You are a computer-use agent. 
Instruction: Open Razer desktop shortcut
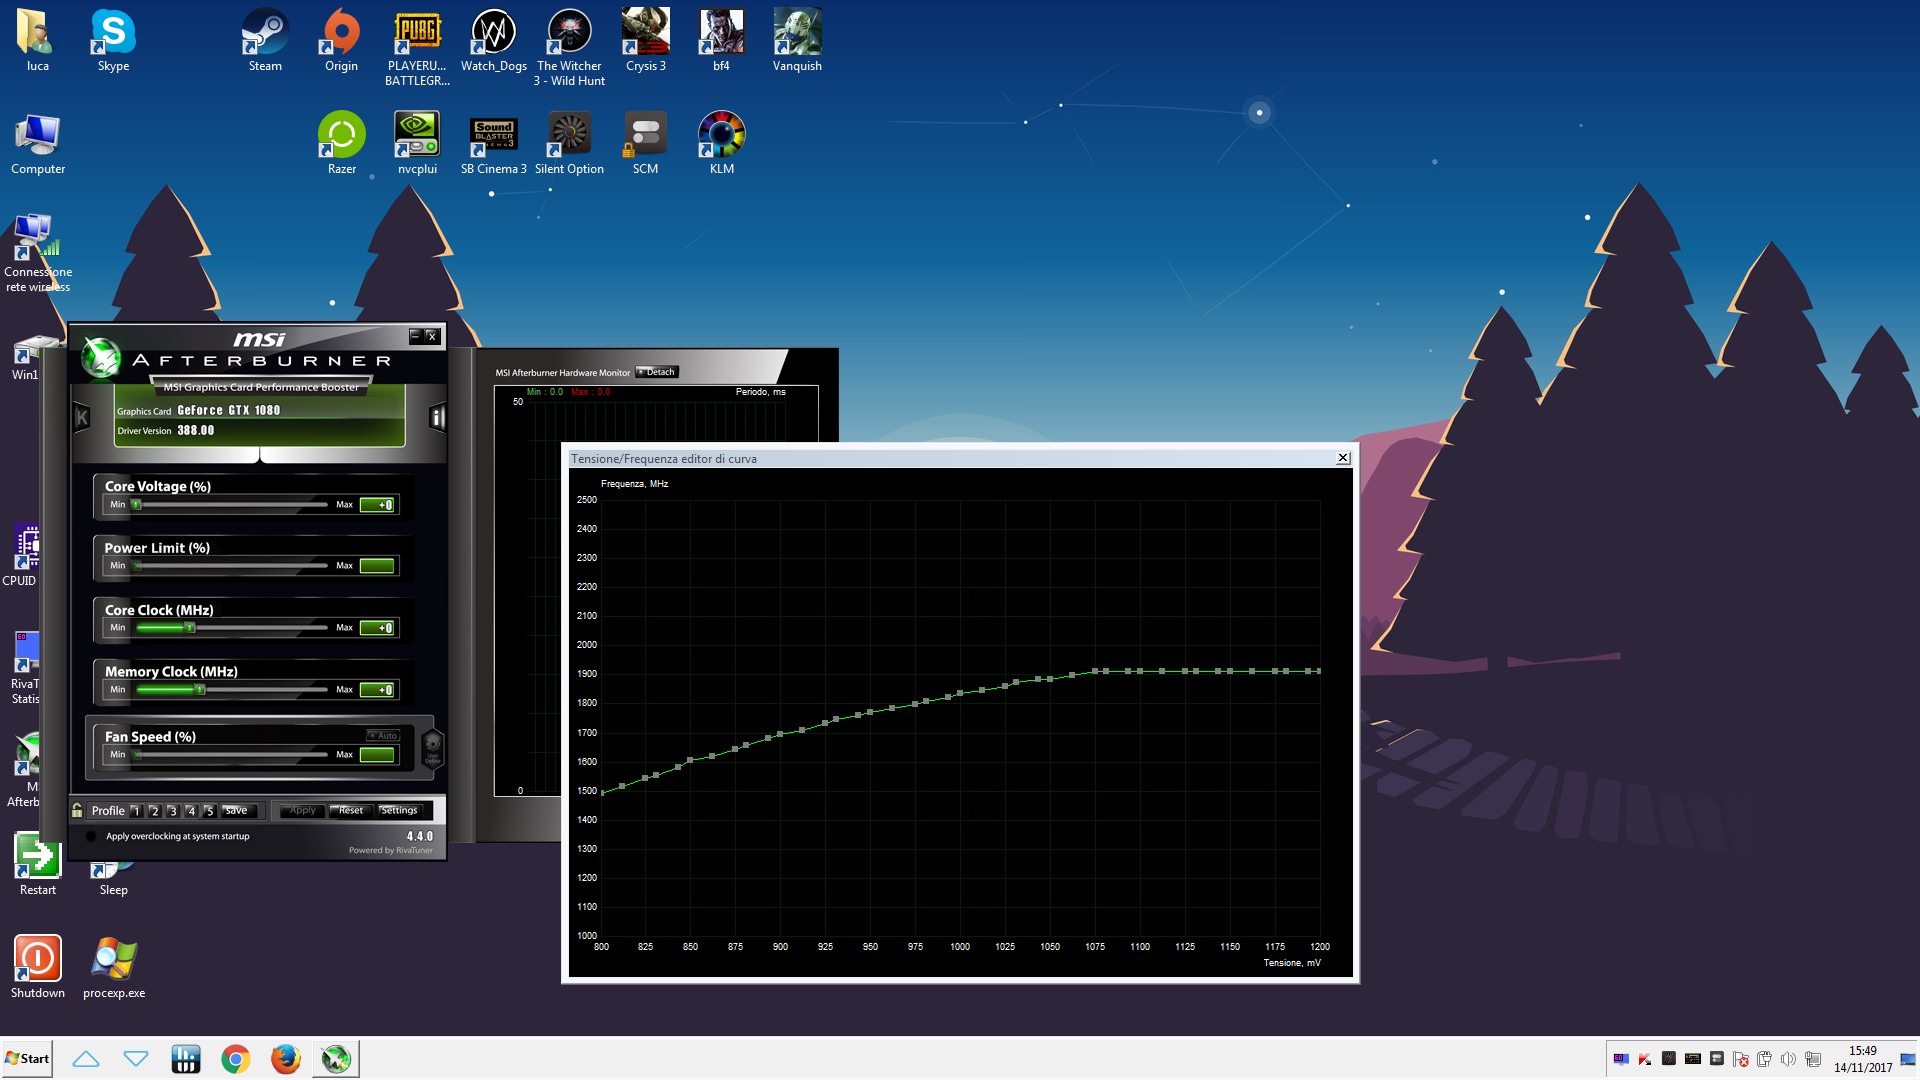(341, 144)
